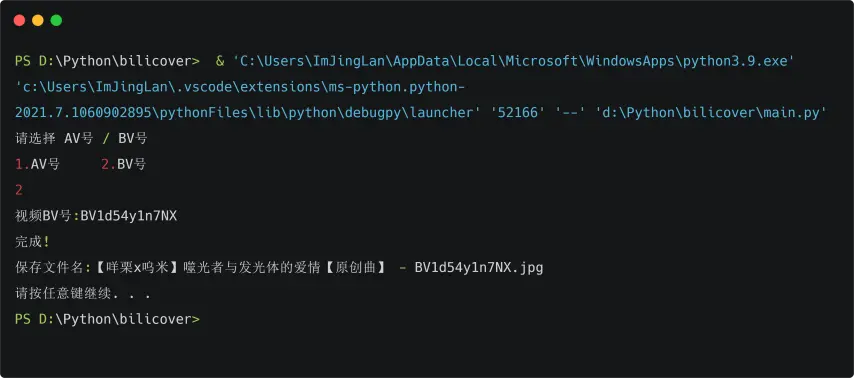Click the yellow minimize window dot
This screenshot has height=378, width=854.
click(38, 21)
